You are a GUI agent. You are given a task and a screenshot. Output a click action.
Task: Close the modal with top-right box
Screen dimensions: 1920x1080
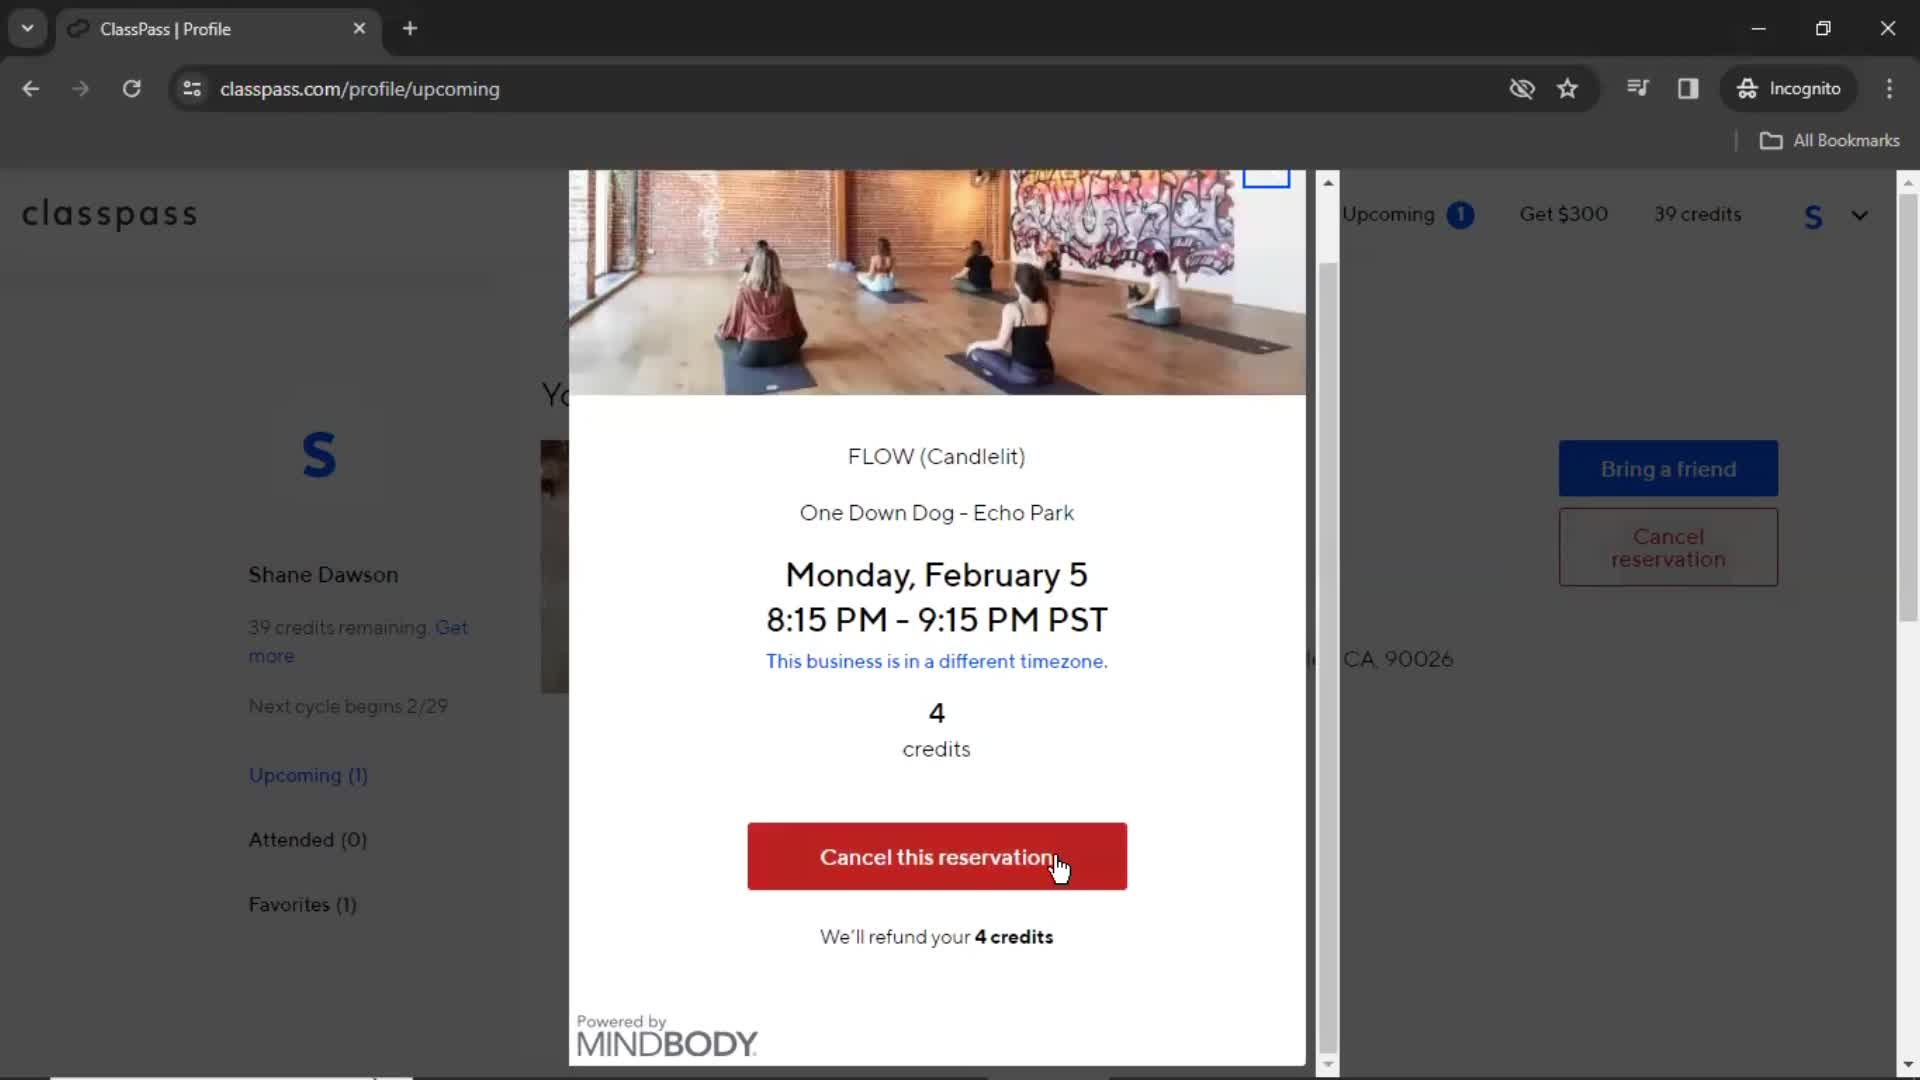[1266, 177]
